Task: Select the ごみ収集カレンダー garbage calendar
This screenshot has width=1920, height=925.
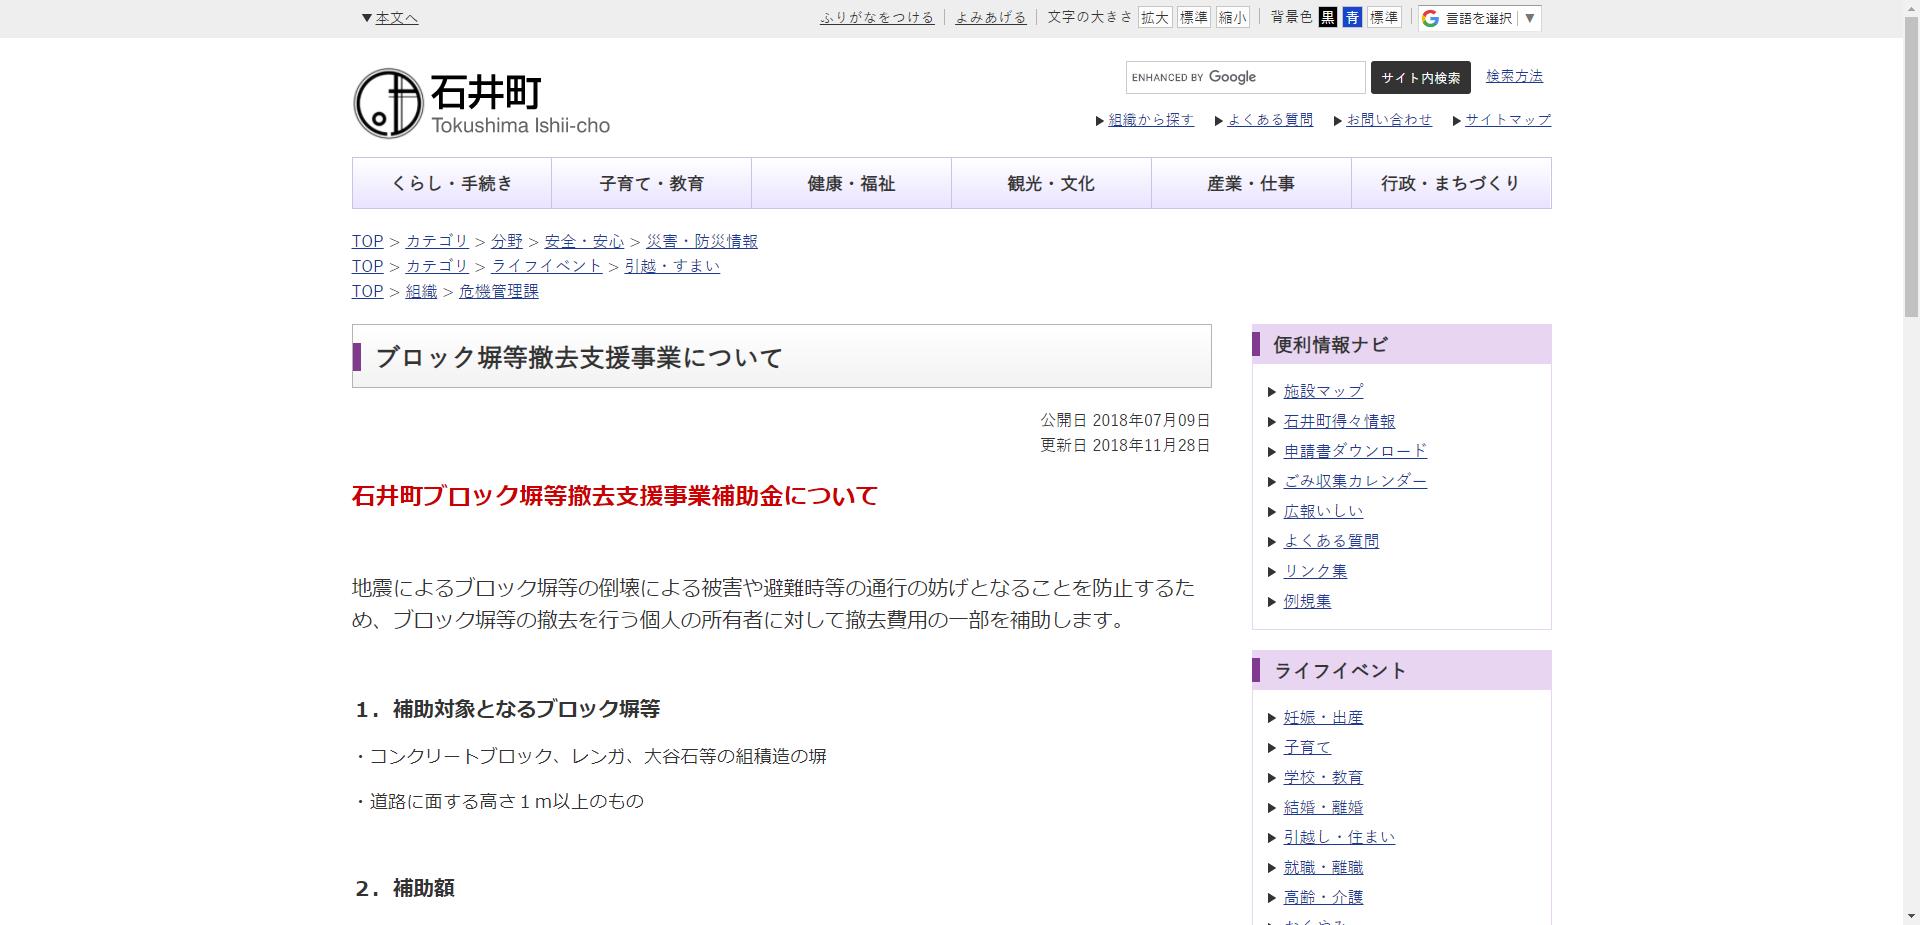Action: point(1356,481)
